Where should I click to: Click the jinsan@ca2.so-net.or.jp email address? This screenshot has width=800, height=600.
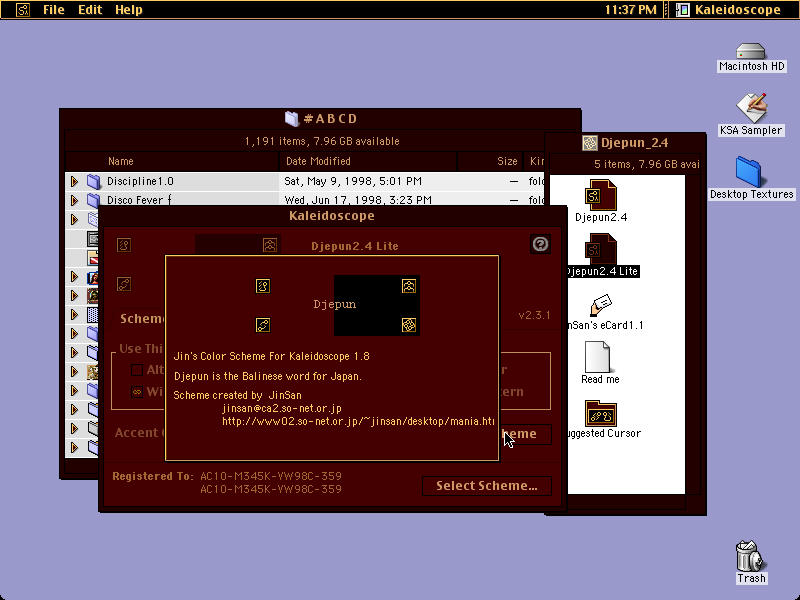click(x=282, y=408)
